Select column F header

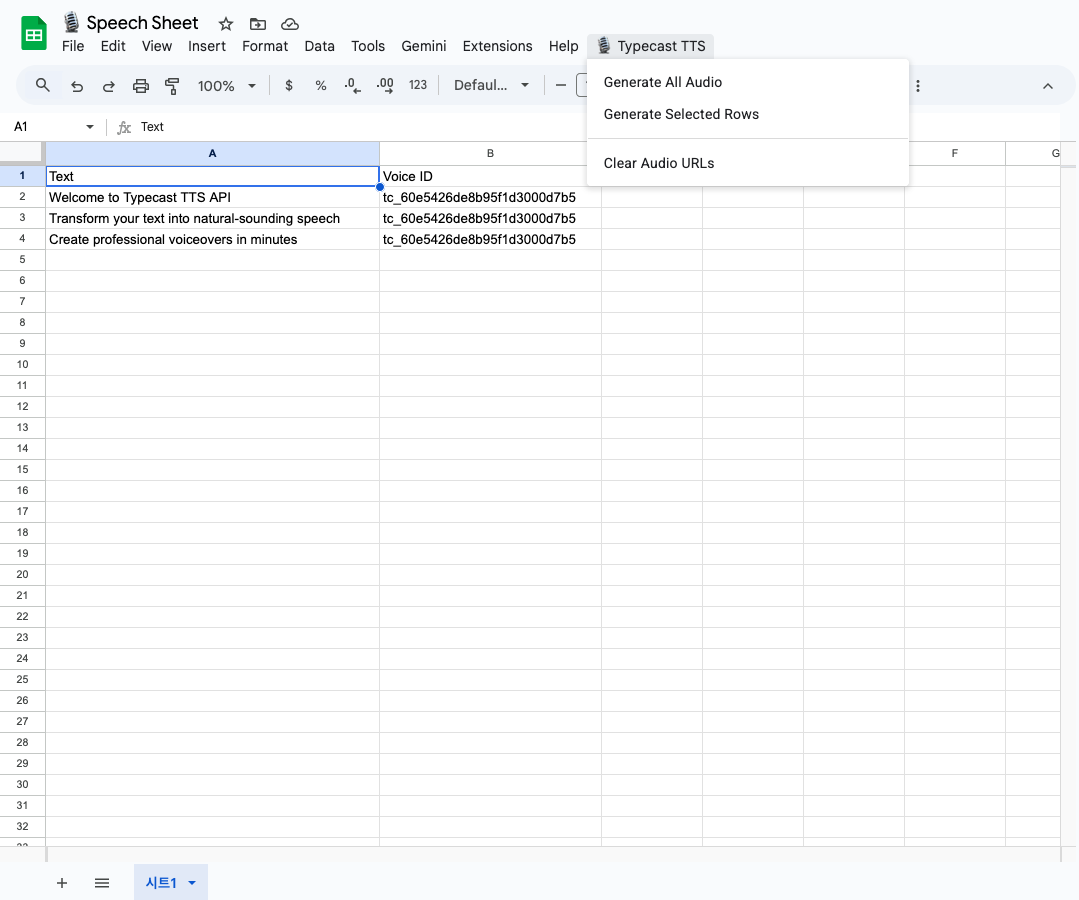pyautogui.click(x=954, y=153)
